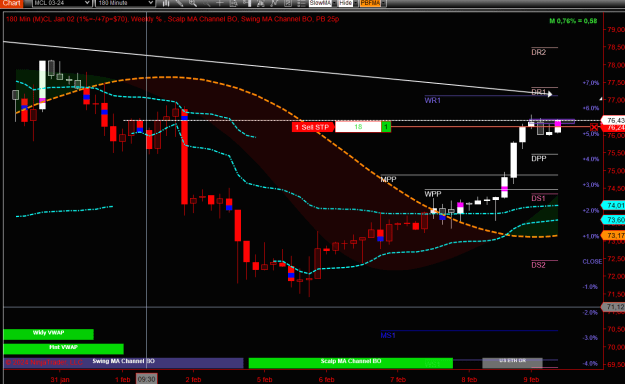Image resolution: width=625 pixels, height=384 pixels.
Task: Click the green M 0,76% = 0,58 readout
Action: 573,21
